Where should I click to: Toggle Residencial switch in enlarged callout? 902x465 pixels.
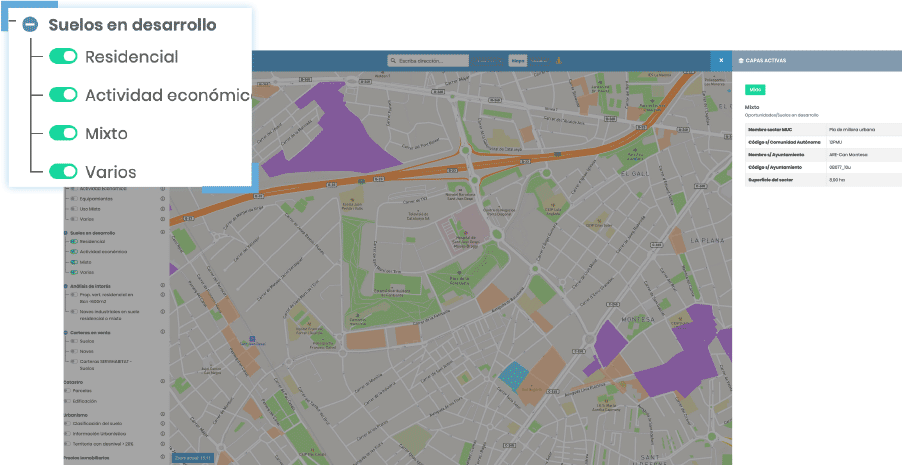click(63, 56)
